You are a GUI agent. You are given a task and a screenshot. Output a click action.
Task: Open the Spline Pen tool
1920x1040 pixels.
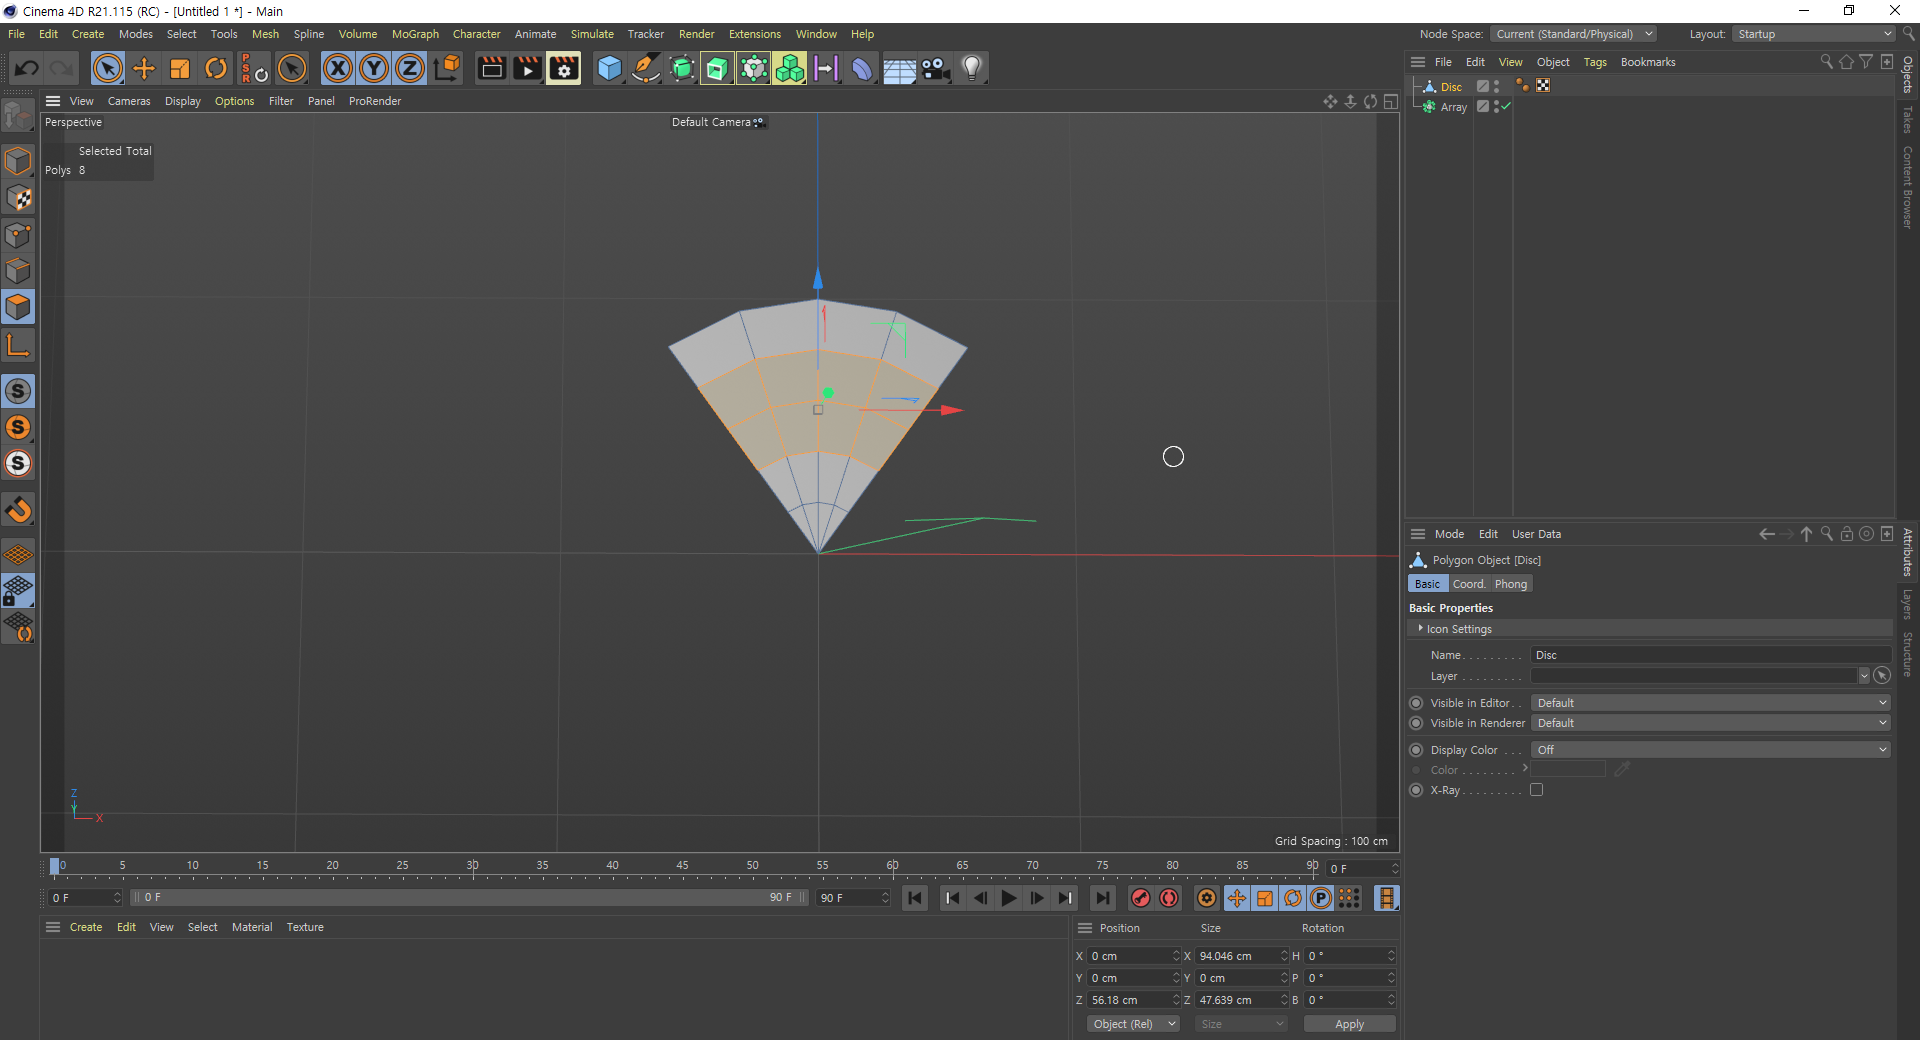pos(646,68)
